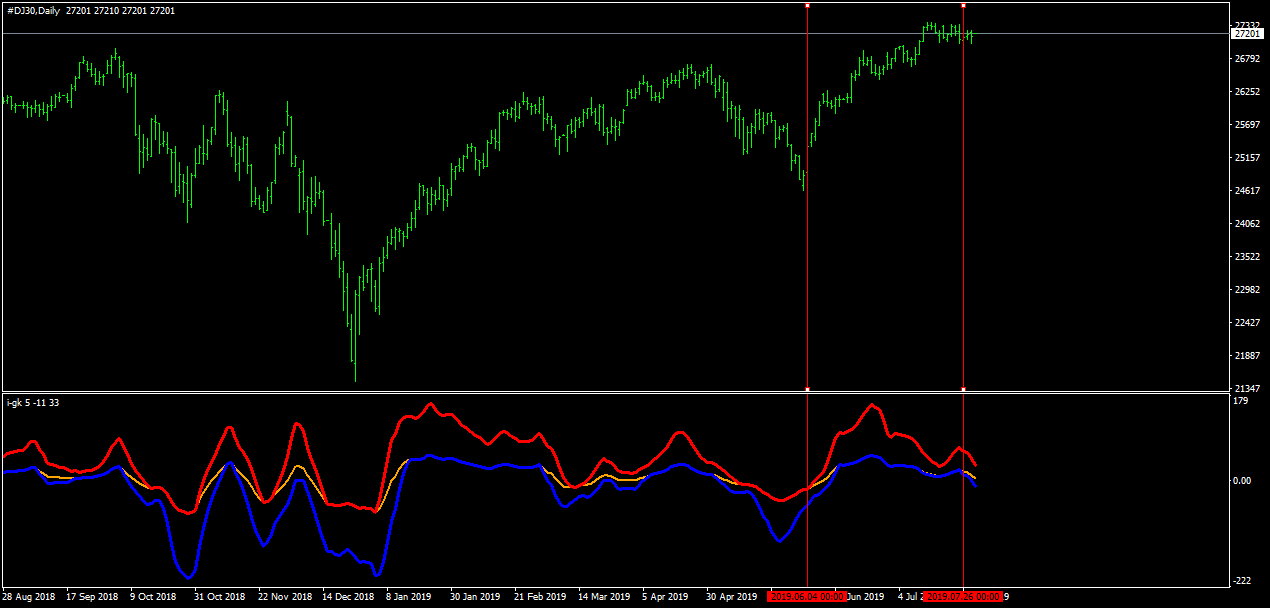1270x608 pixels.
Task: Click the 21 Feb 2019 date label
Action: coord(539,597)
